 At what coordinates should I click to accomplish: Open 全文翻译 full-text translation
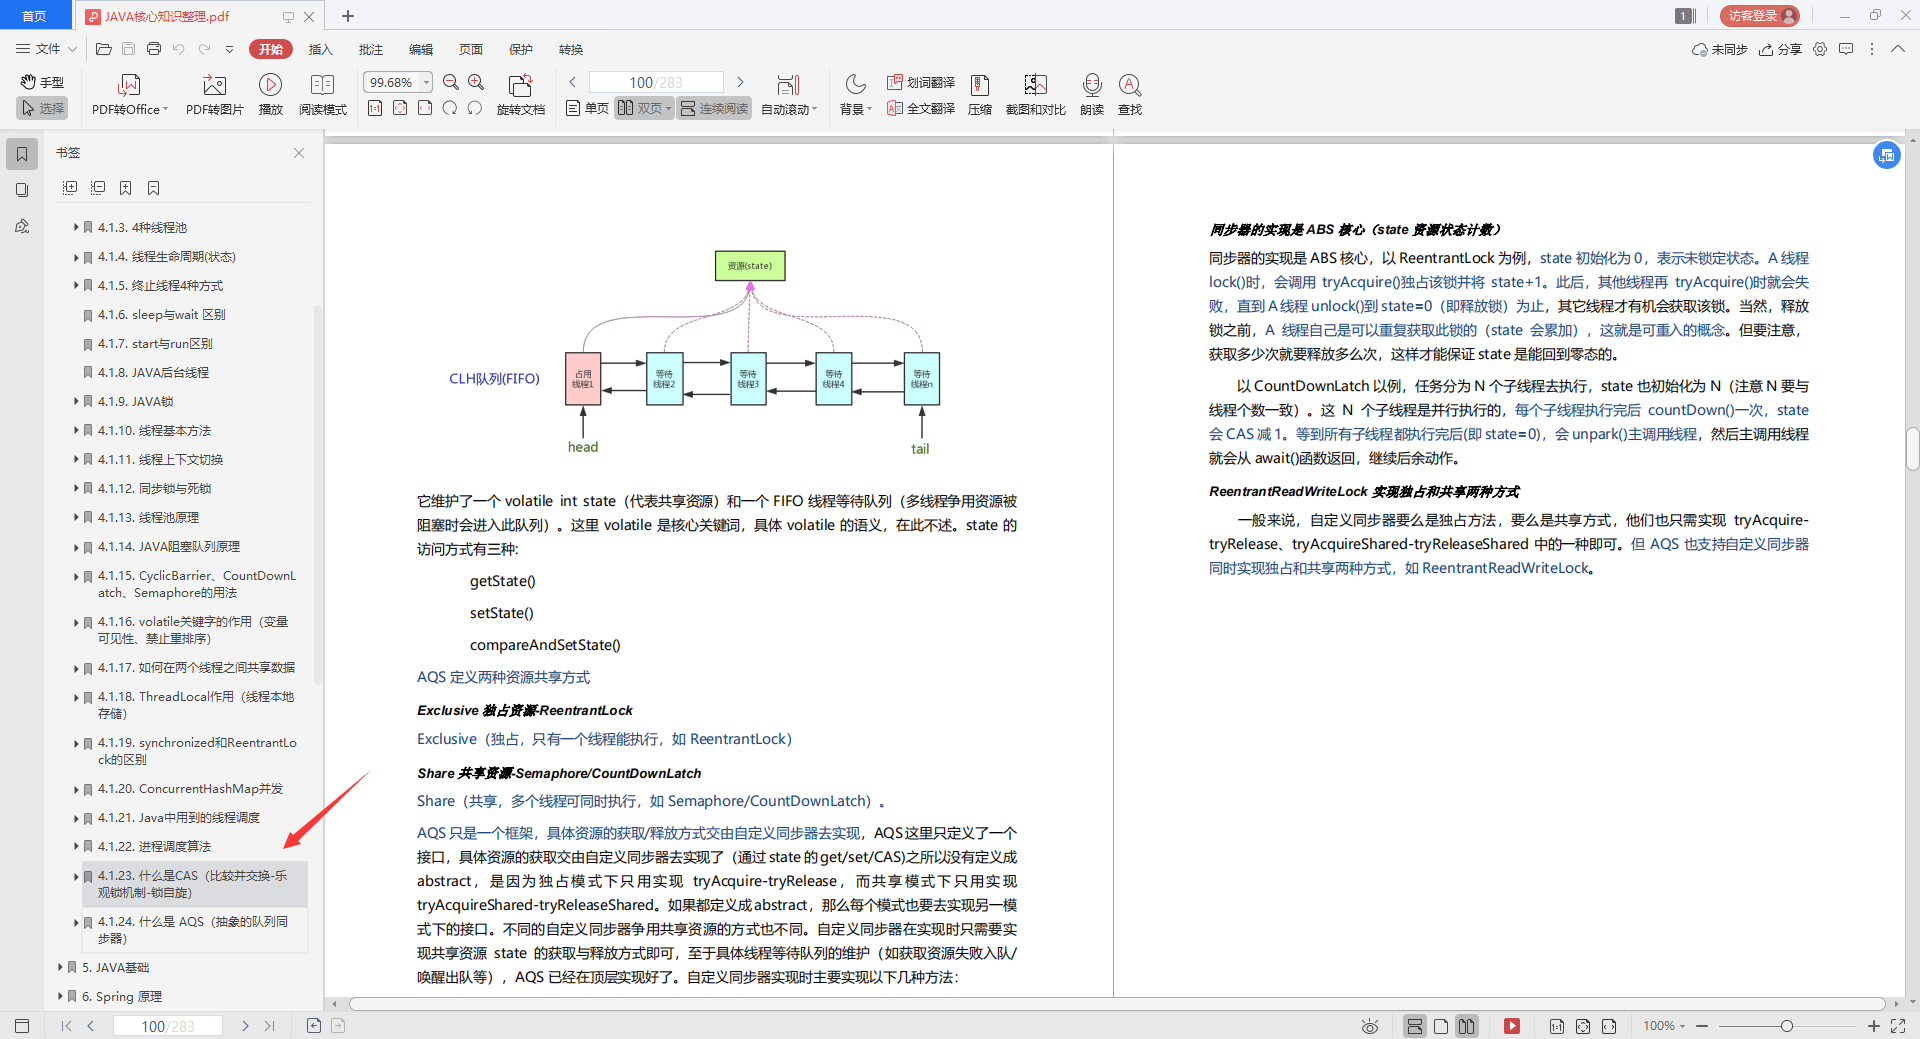[919, 108]
